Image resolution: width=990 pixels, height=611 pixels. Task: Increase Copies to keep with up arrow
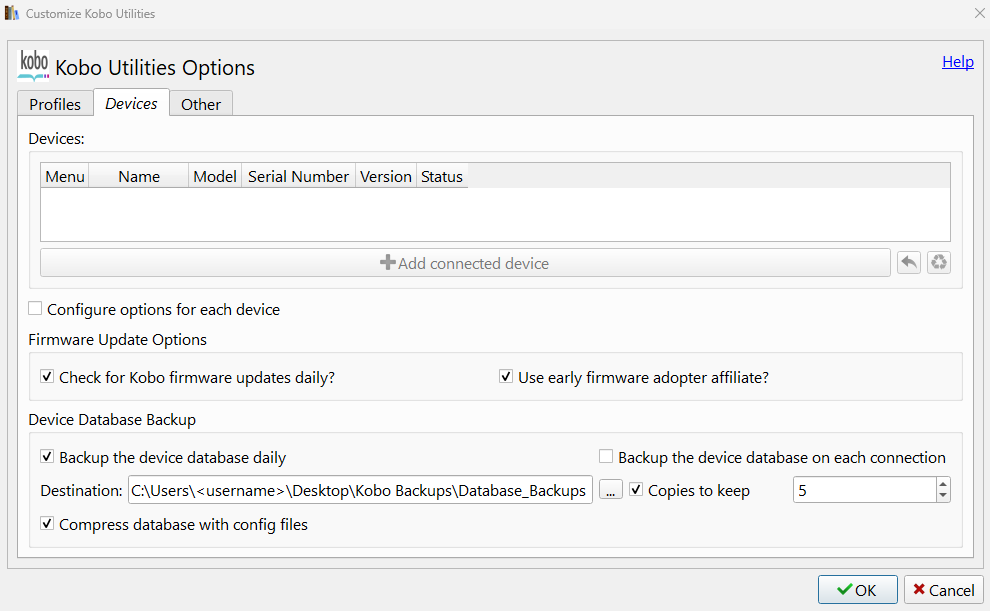click(943, 484)
